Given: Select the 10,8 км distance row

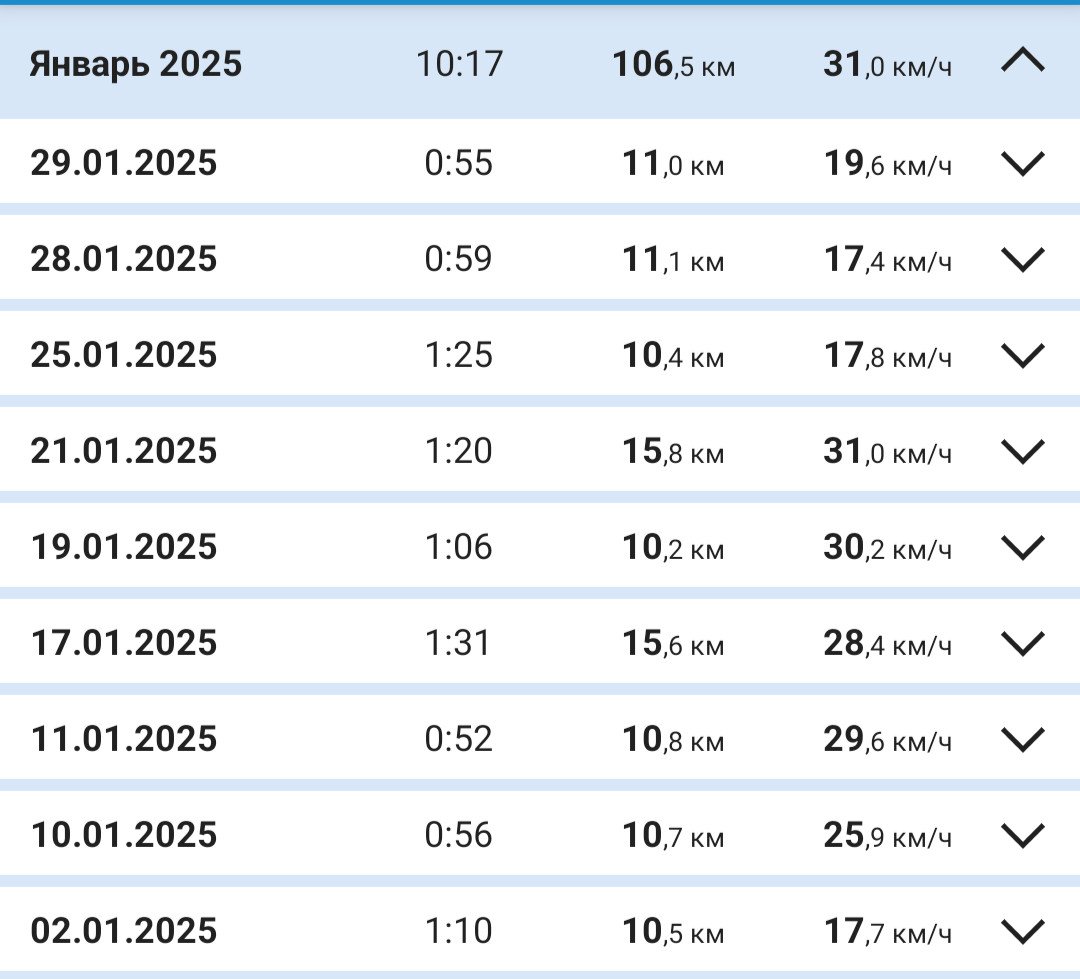Looking at the screenshot, I should [x=540, y=737].
